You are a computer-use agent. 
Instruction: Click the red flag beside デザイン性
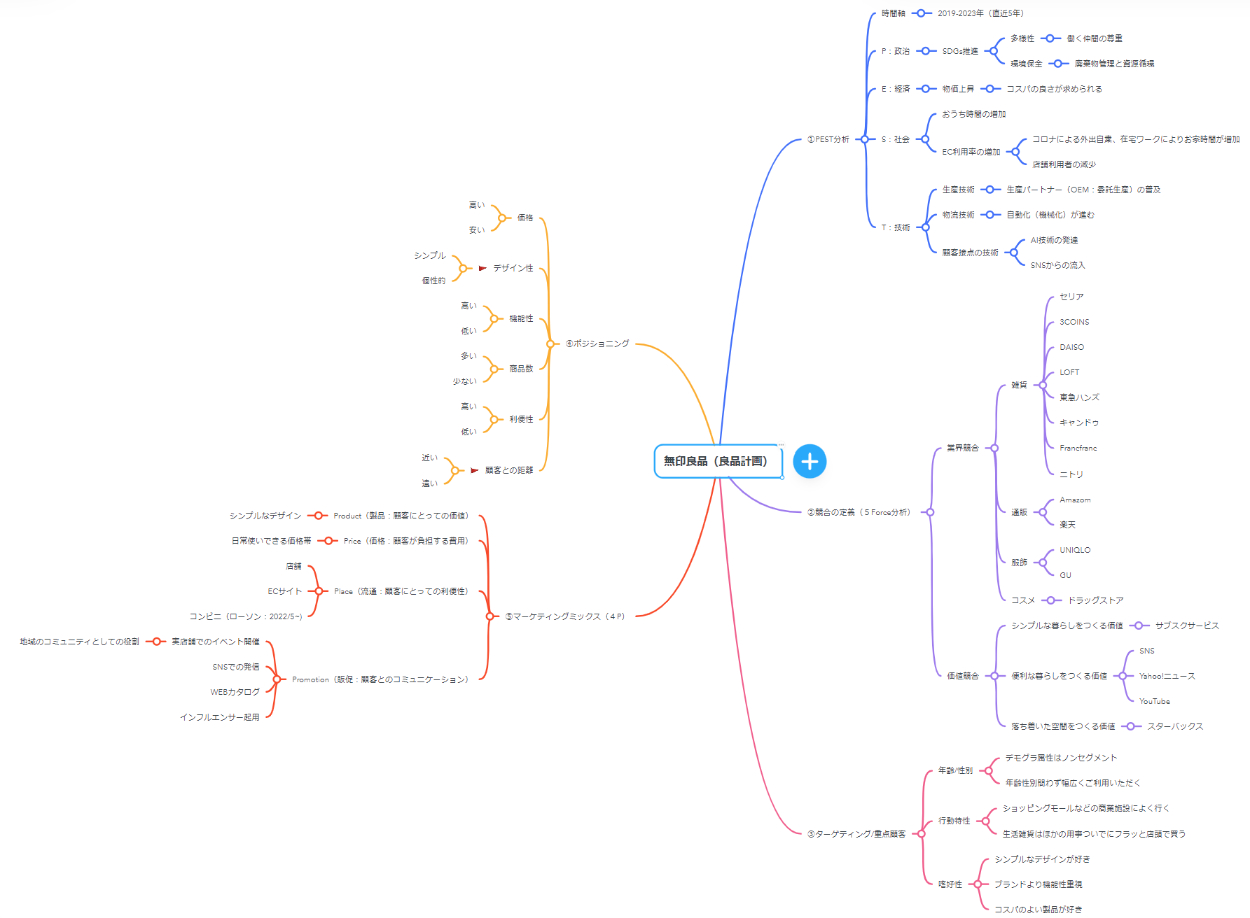(x=482, y=268)
